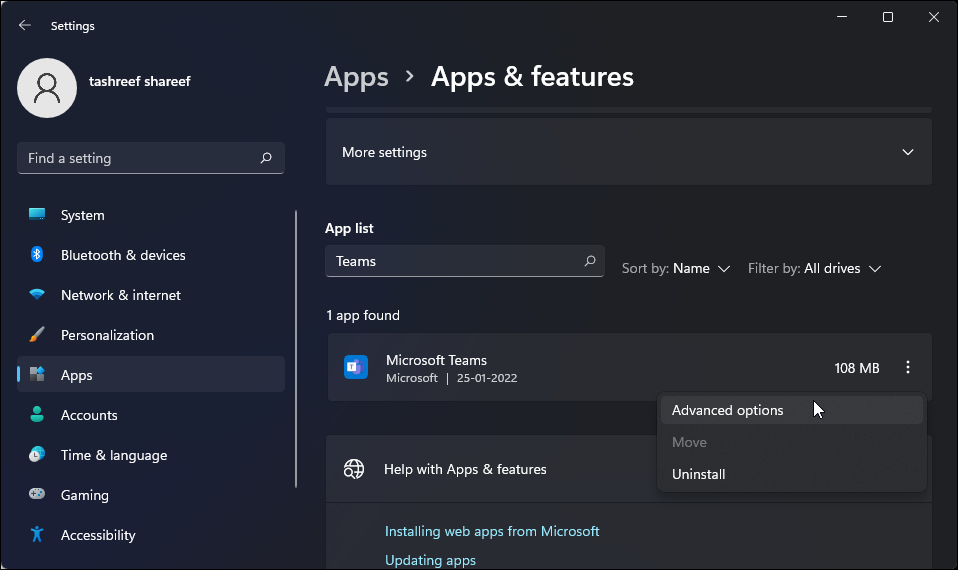Viewport: 958px width, 570px height.
Task: Open the Updating apps help link
Action: coord(430,560)
